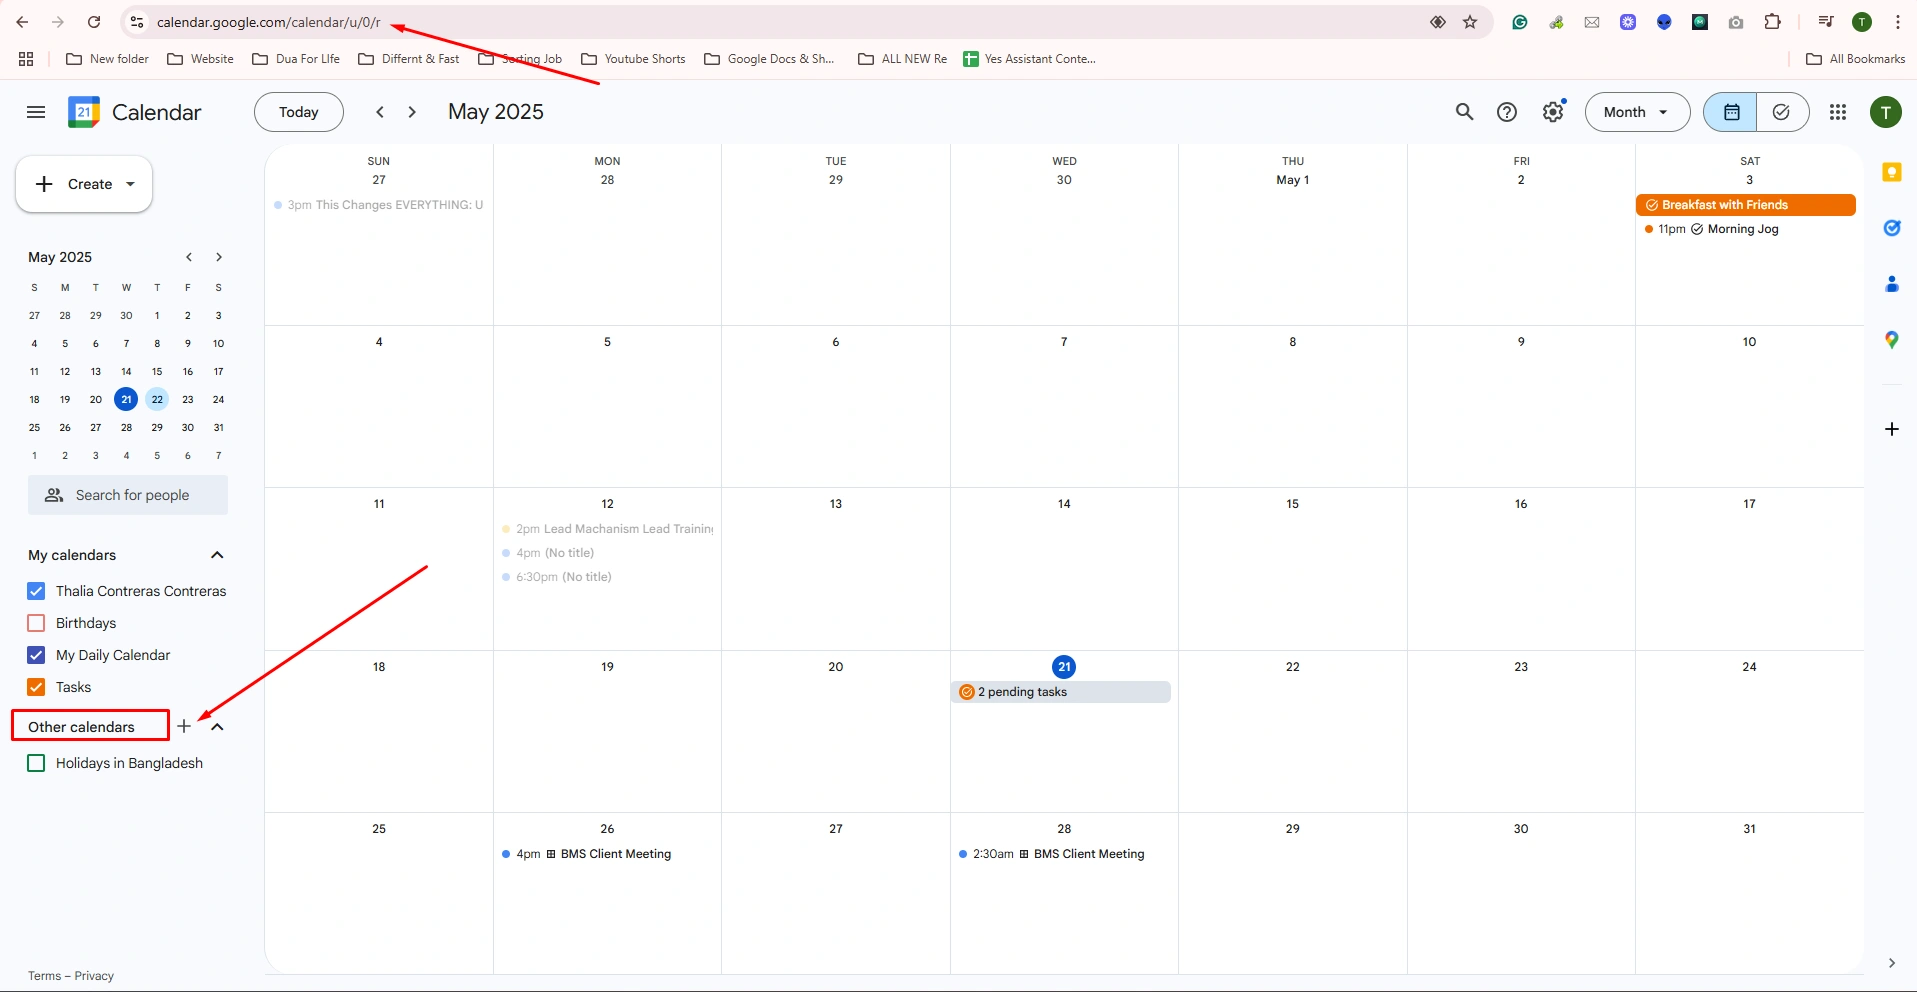This screenshot has height=992, width=1917.
Task: Open the Settings gear menu
Action: click(1552, 112)
